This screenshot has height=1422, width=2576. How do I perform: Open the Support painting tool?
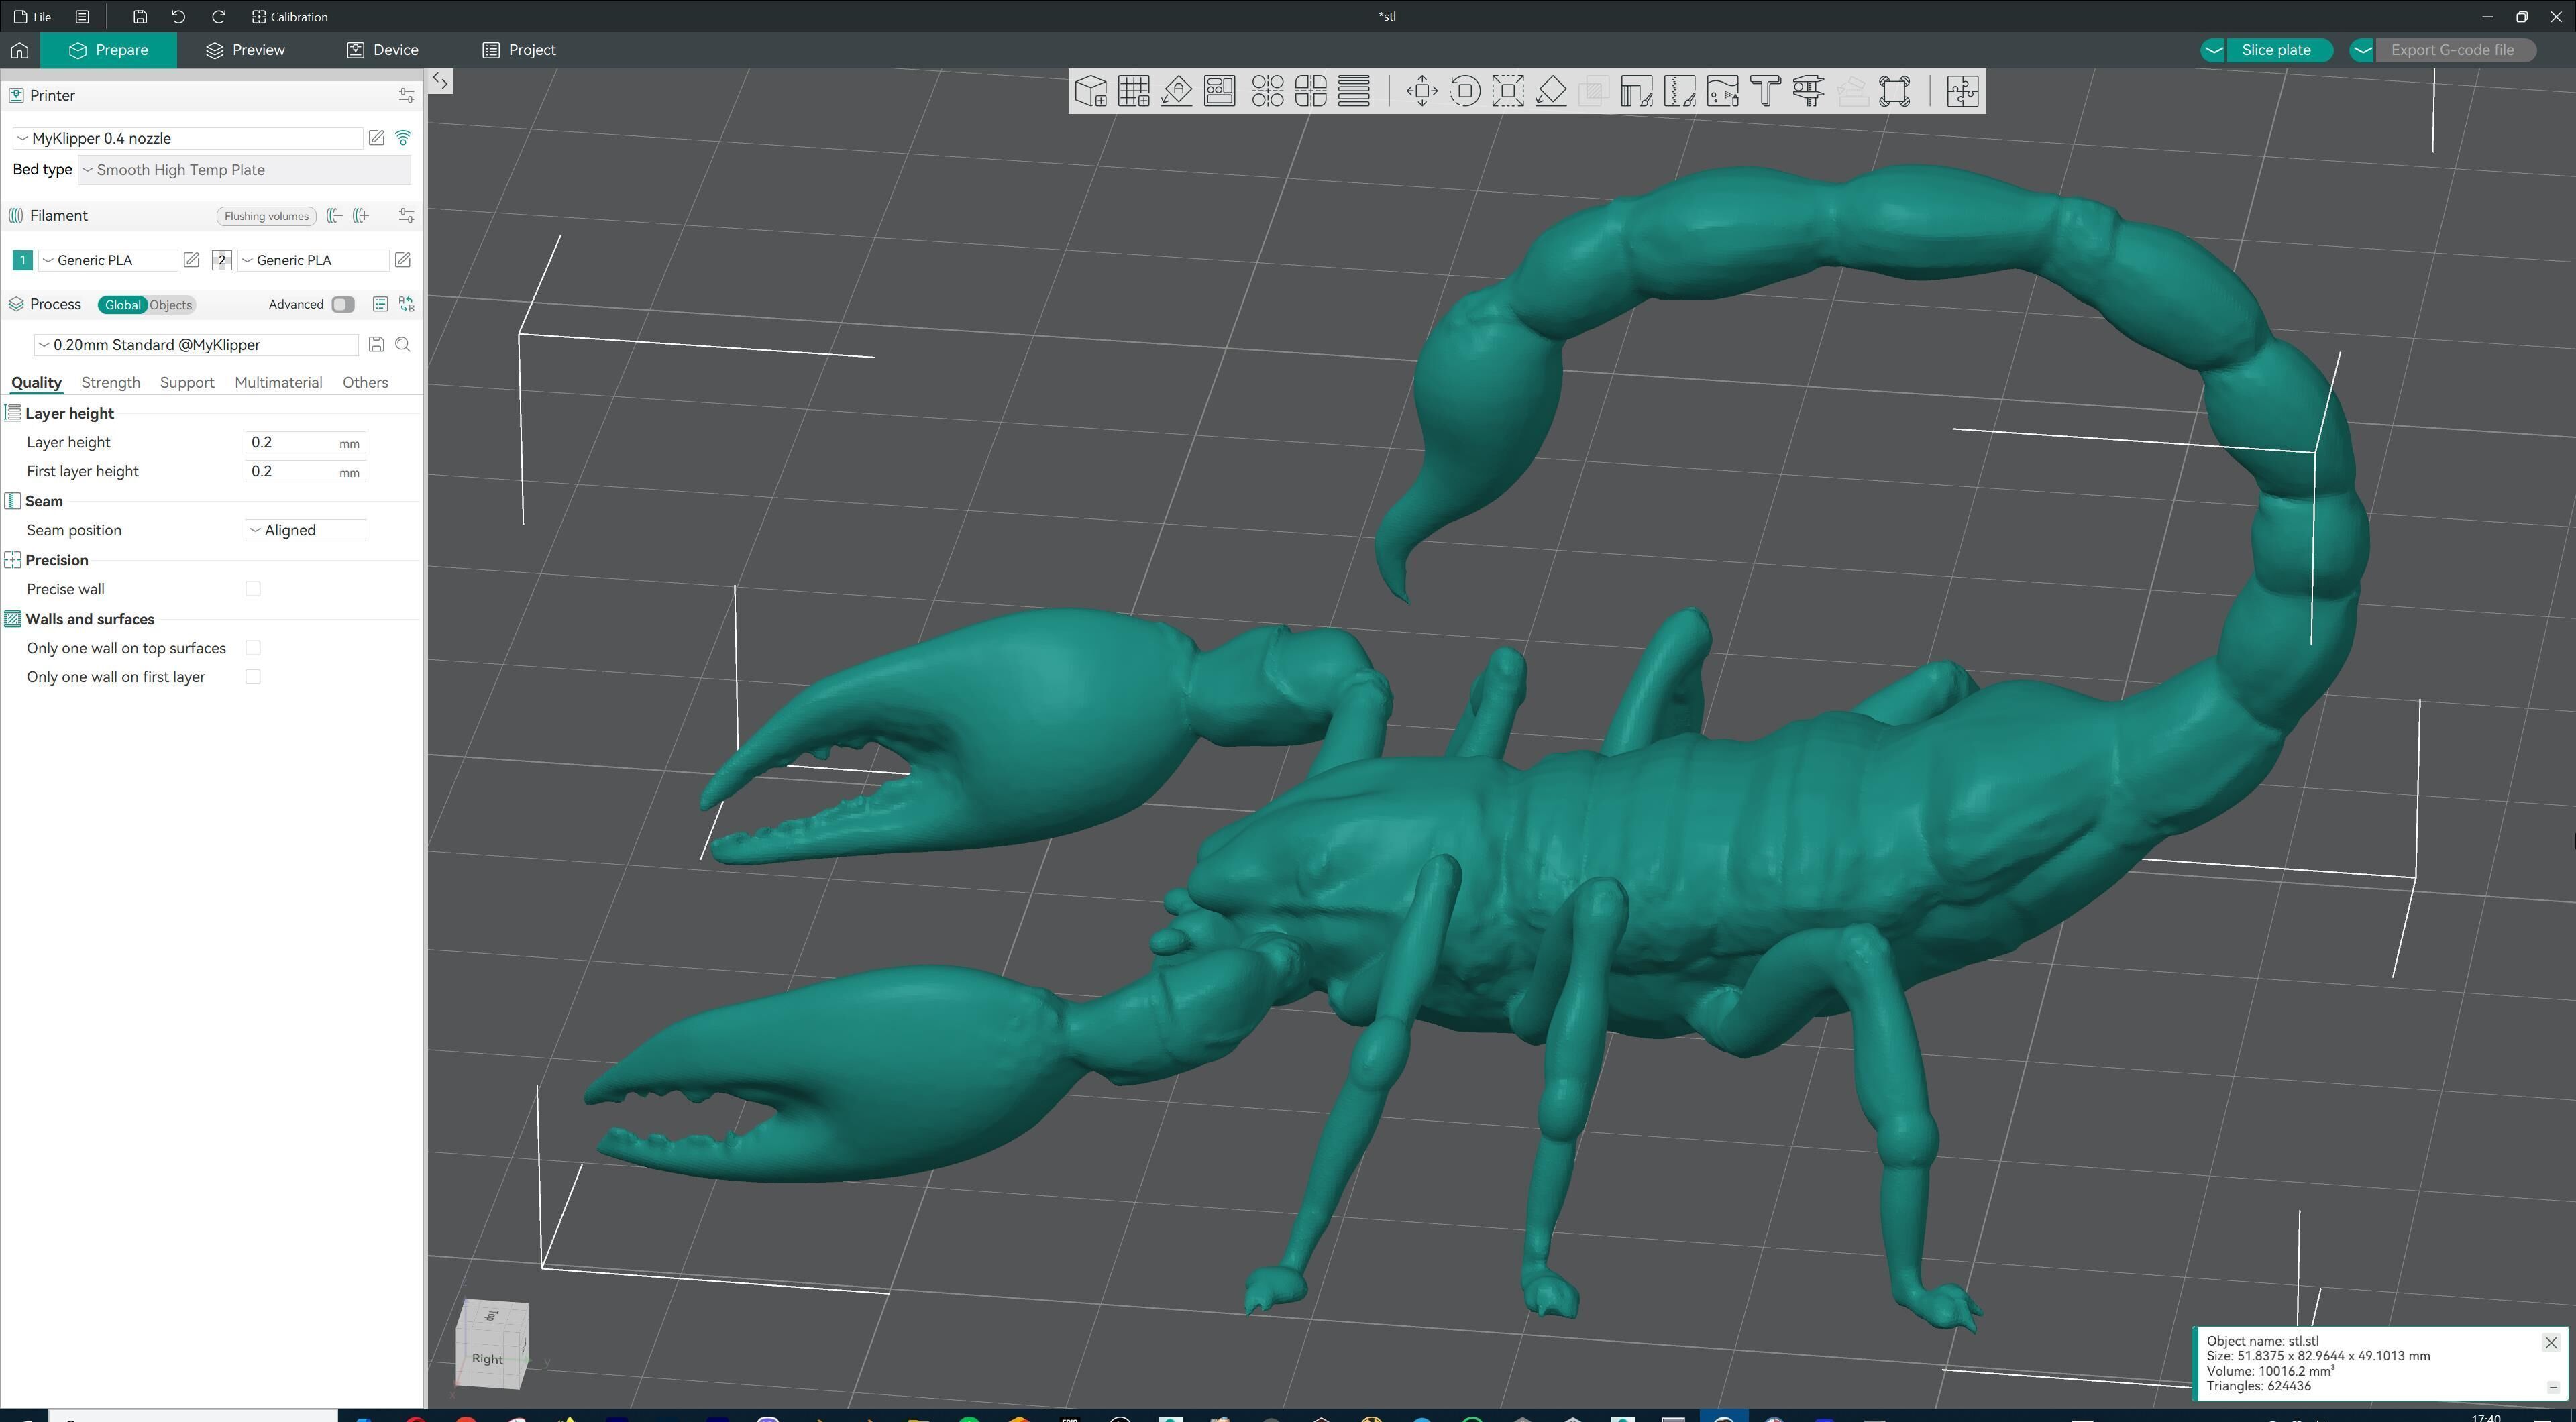(x=1636, y=91)
